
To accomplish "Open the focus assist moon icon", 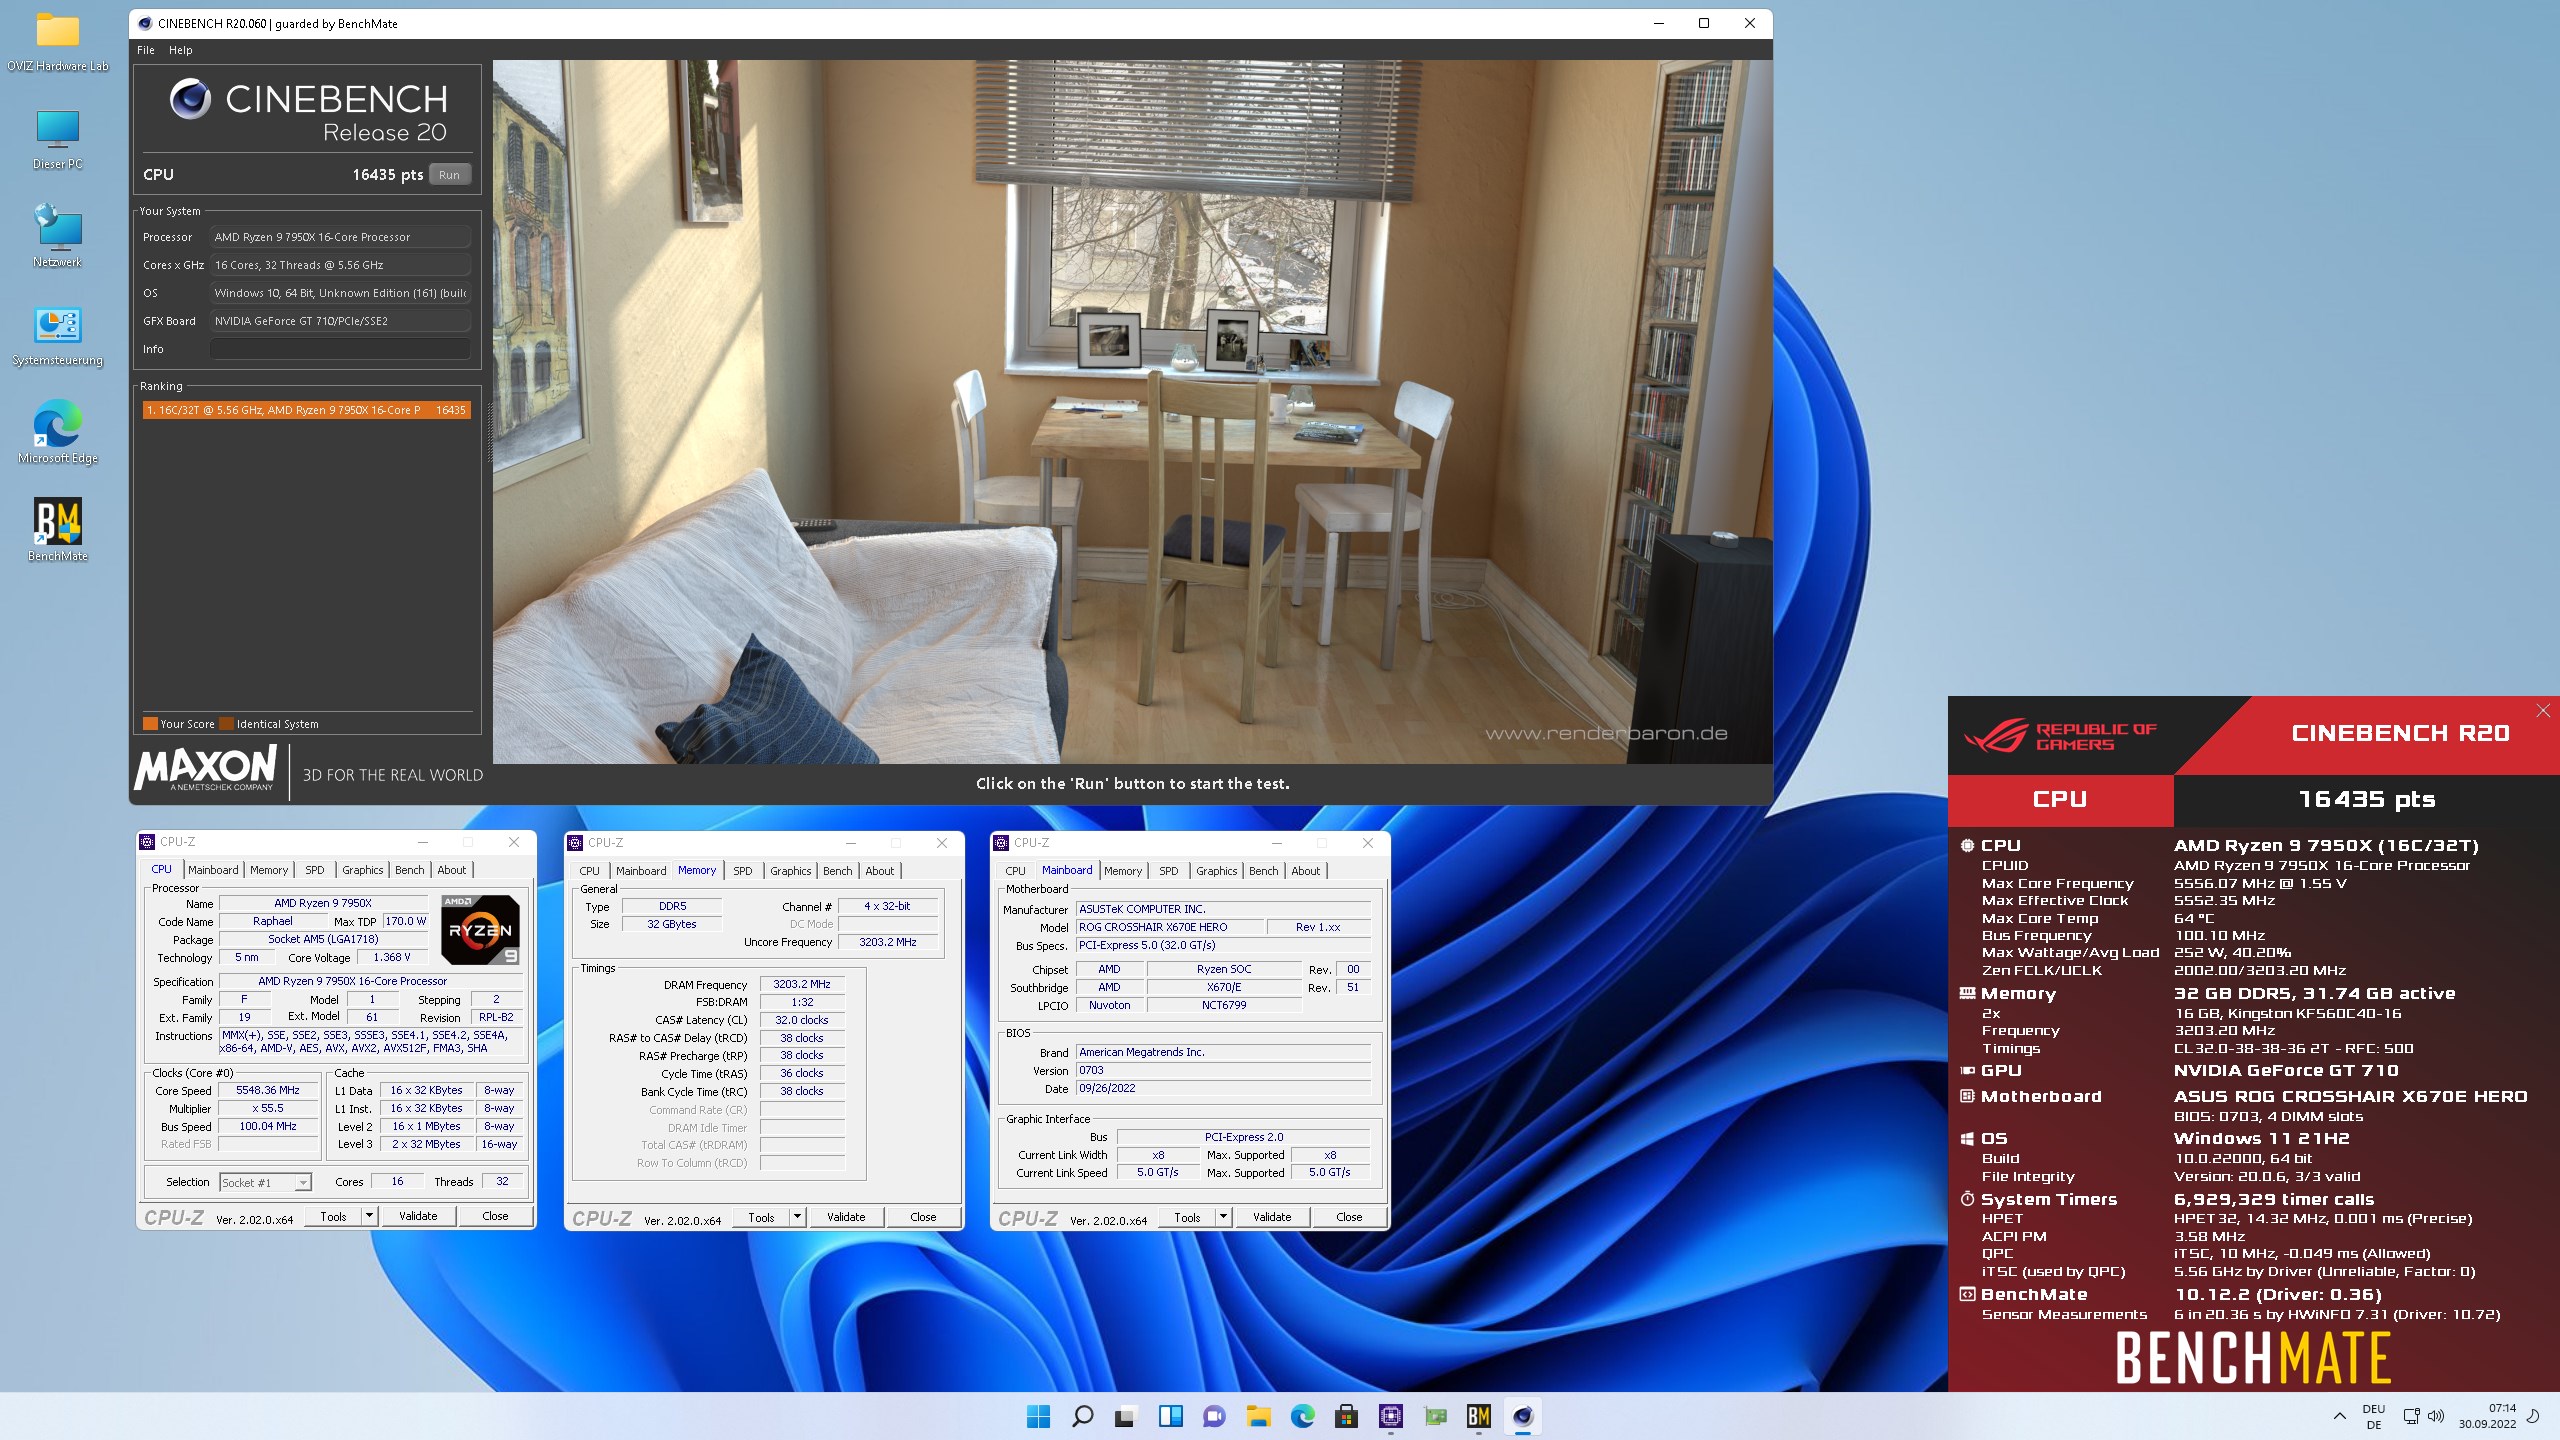I will pyautogui.click(x=2533, y=1416).
